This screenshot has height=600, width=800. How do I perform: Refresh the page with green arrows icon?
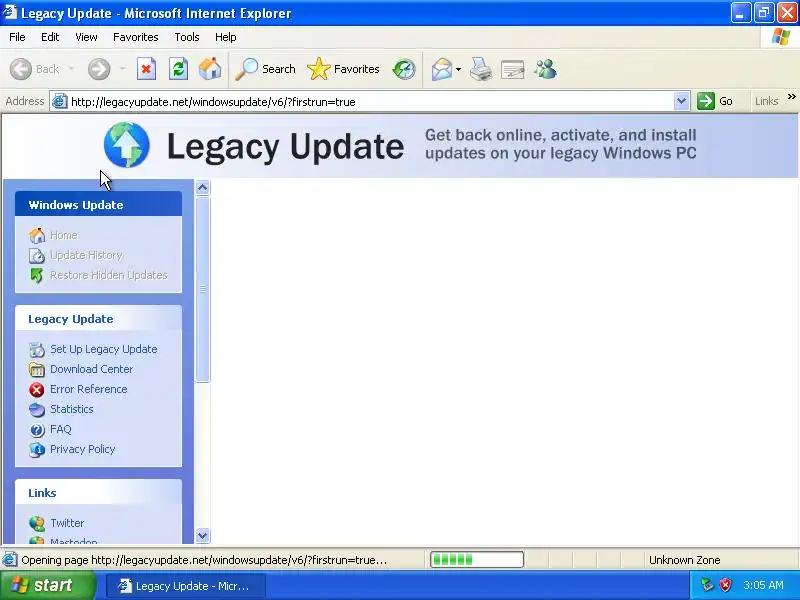179,69
